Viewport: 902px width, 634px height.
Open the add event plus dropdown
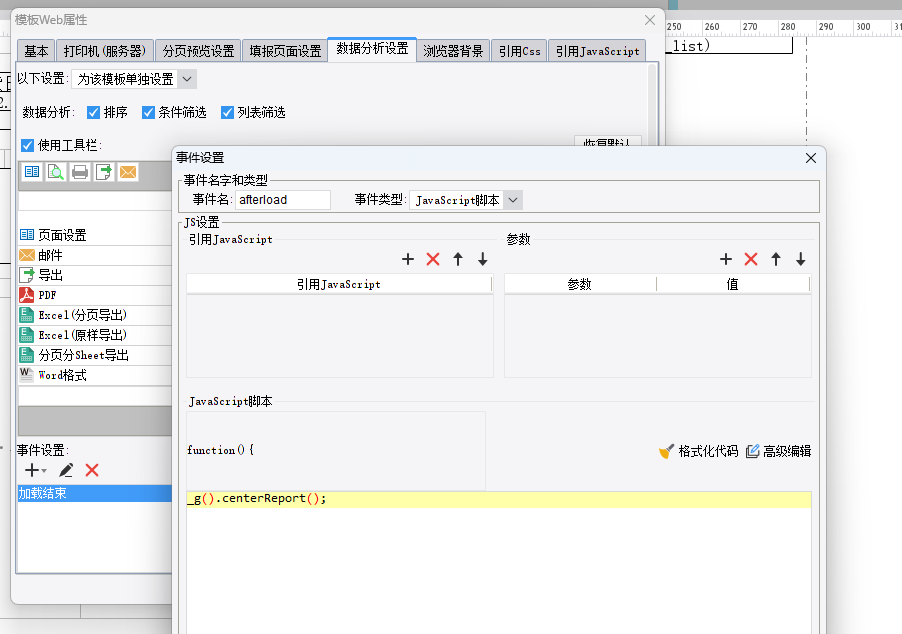pyautogui.click(x=36, y=470)
